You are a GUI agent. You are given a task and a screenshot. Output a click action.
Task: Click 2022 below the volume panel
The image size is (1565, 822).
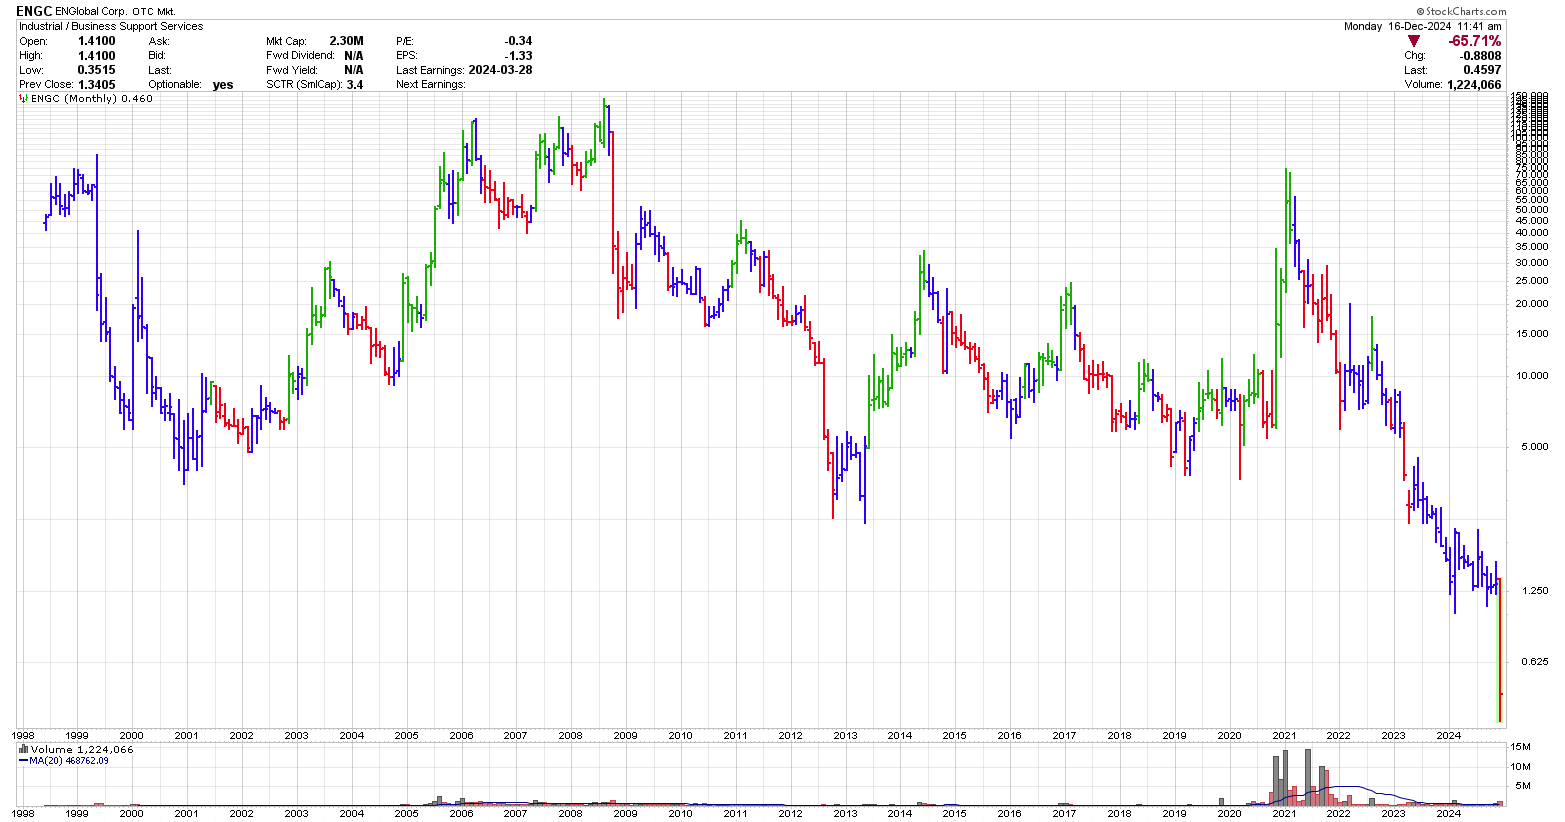click(1338, 814)
